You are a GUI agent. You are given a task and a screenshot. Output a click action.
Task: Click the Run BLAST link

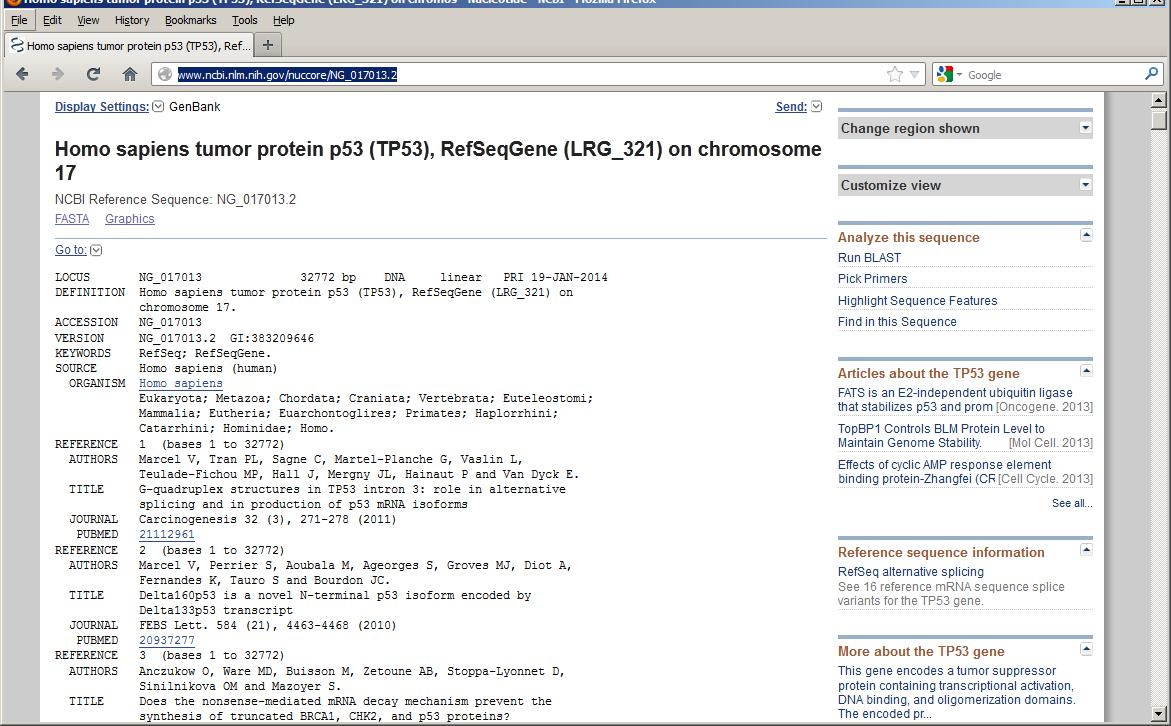869,258
